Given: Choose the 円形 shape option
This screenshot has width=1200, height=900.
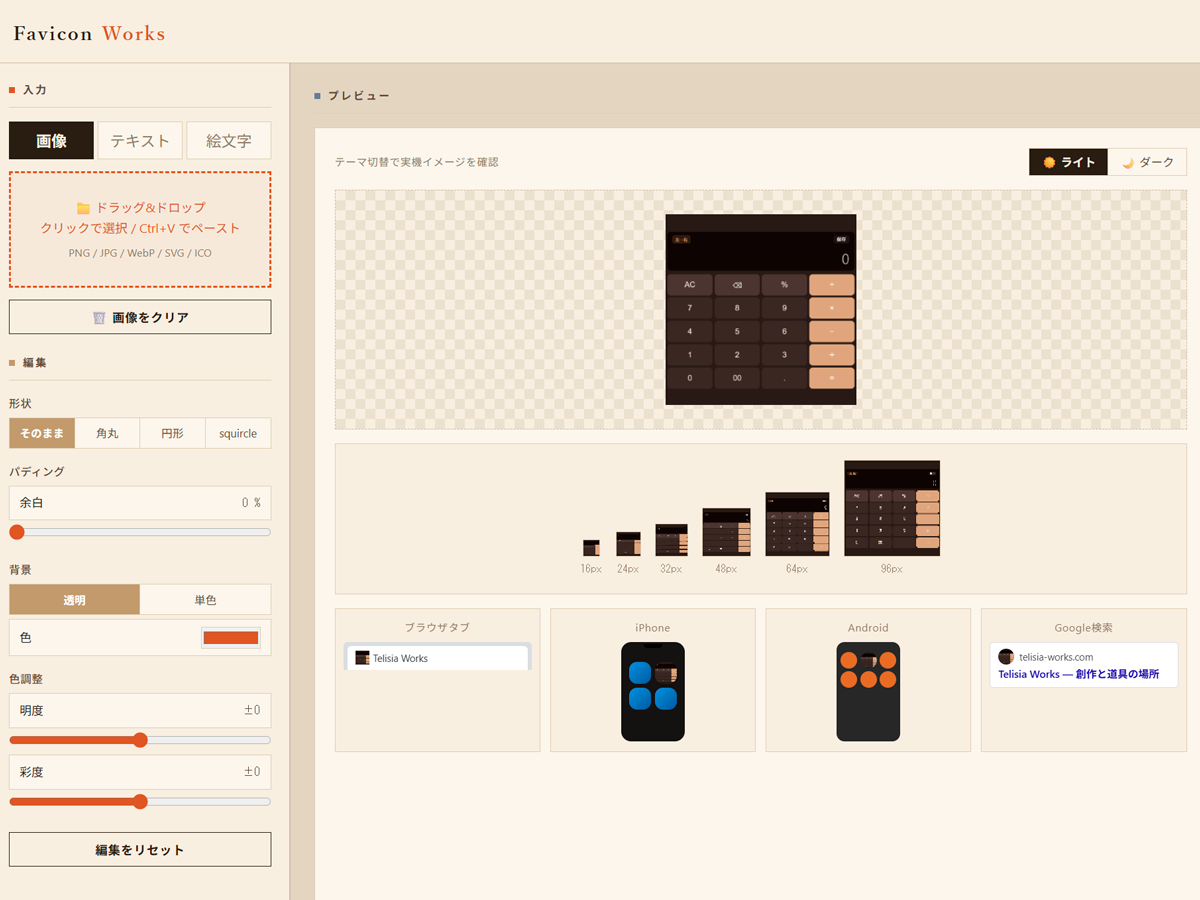Looking at the screenshot, I should coord(173,433).
